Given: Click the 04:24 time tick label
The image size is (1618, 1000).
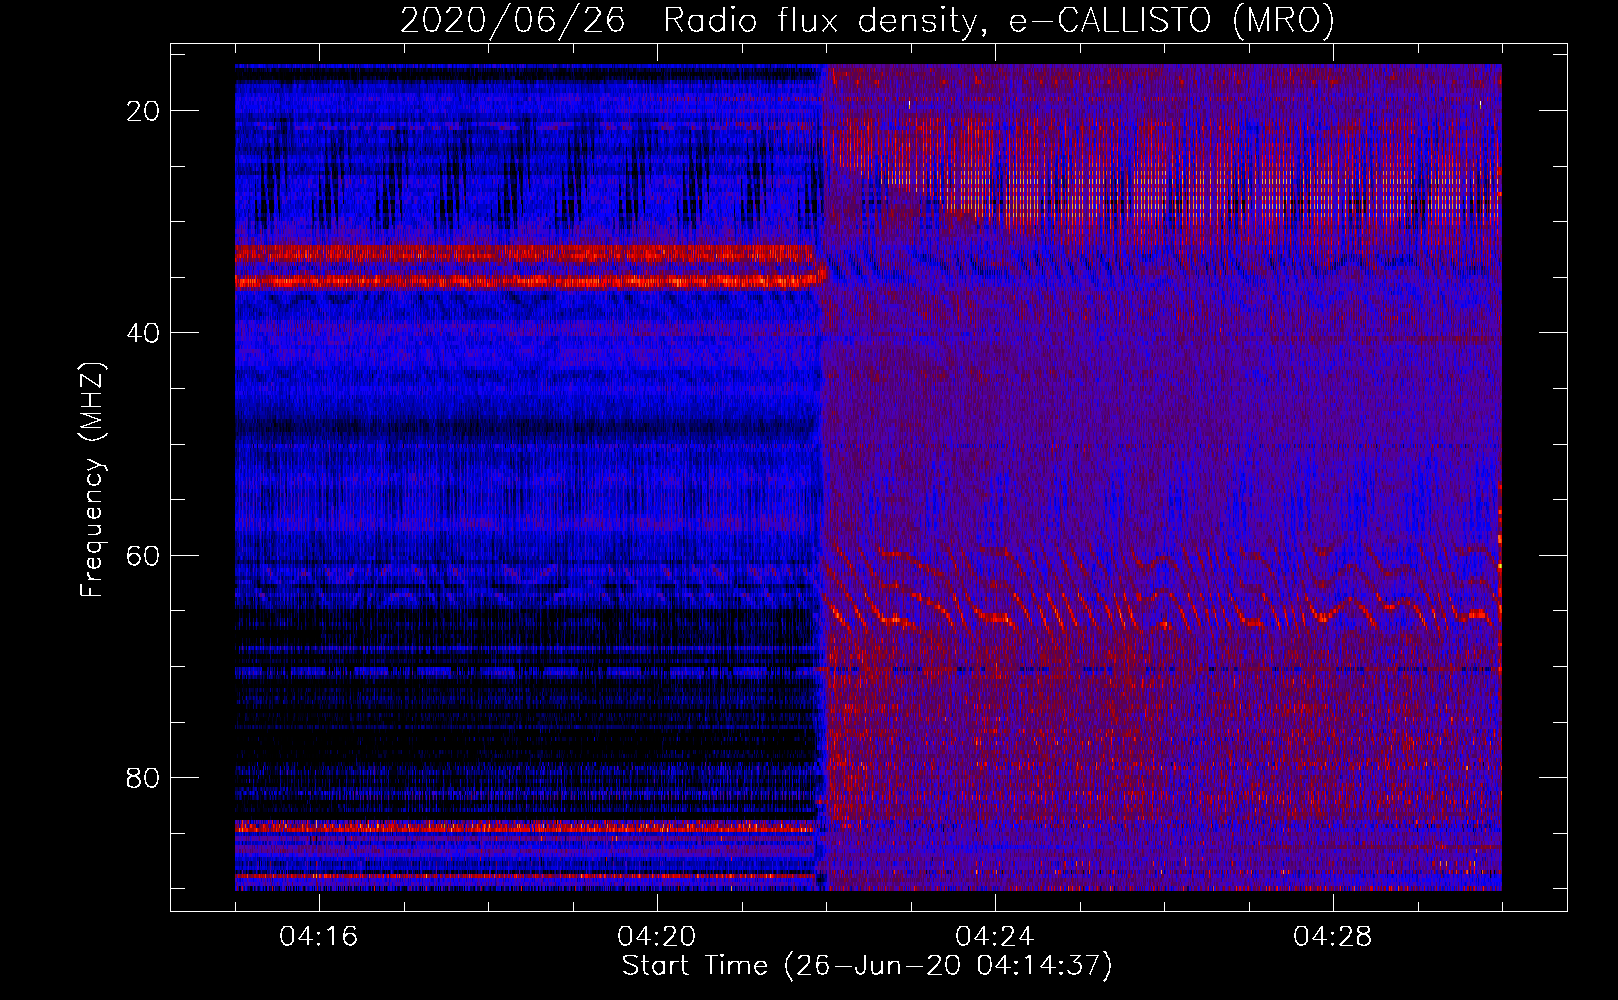Looking at the screenshot, I should [995, 937].
